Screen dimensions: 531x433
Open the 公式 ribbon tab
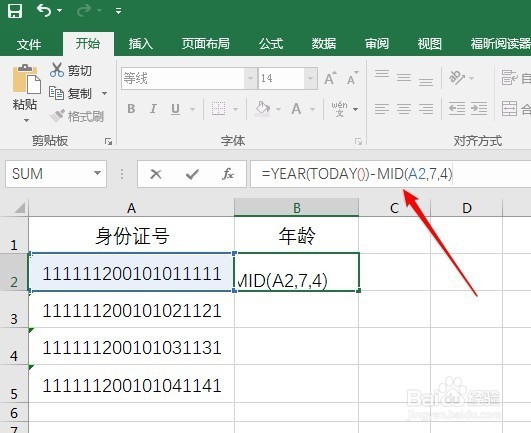[x=271, y=43]
